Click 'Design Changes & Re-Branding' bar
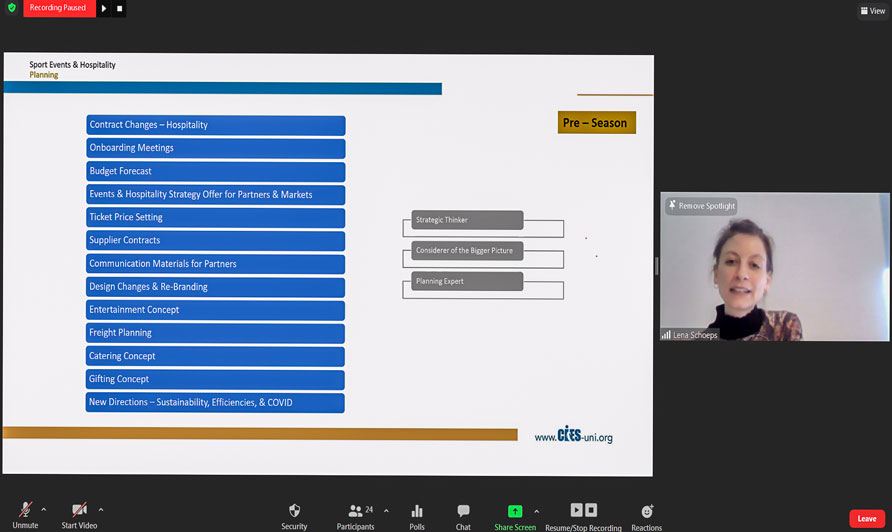Screen dimensions: 892x532 point(216,287)
